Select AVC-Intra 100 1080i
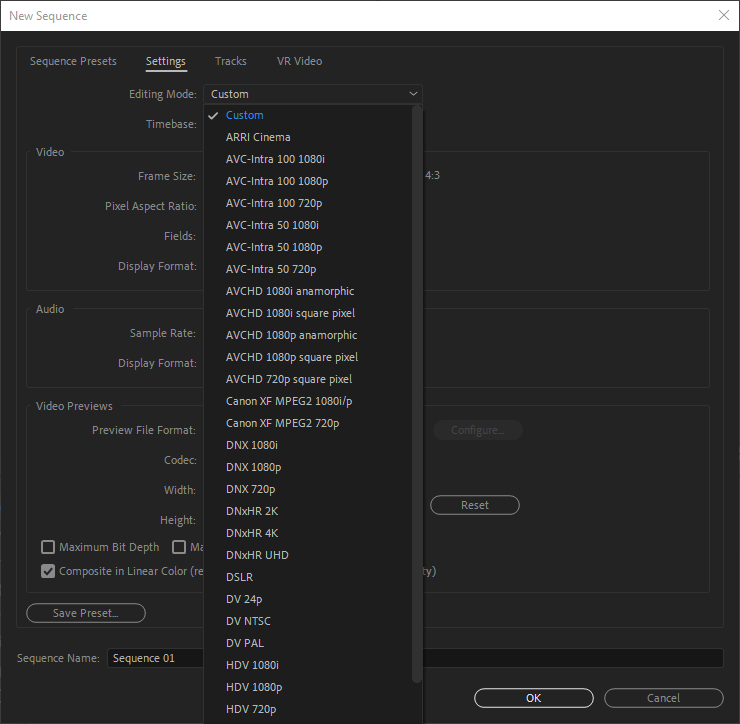 308,159
